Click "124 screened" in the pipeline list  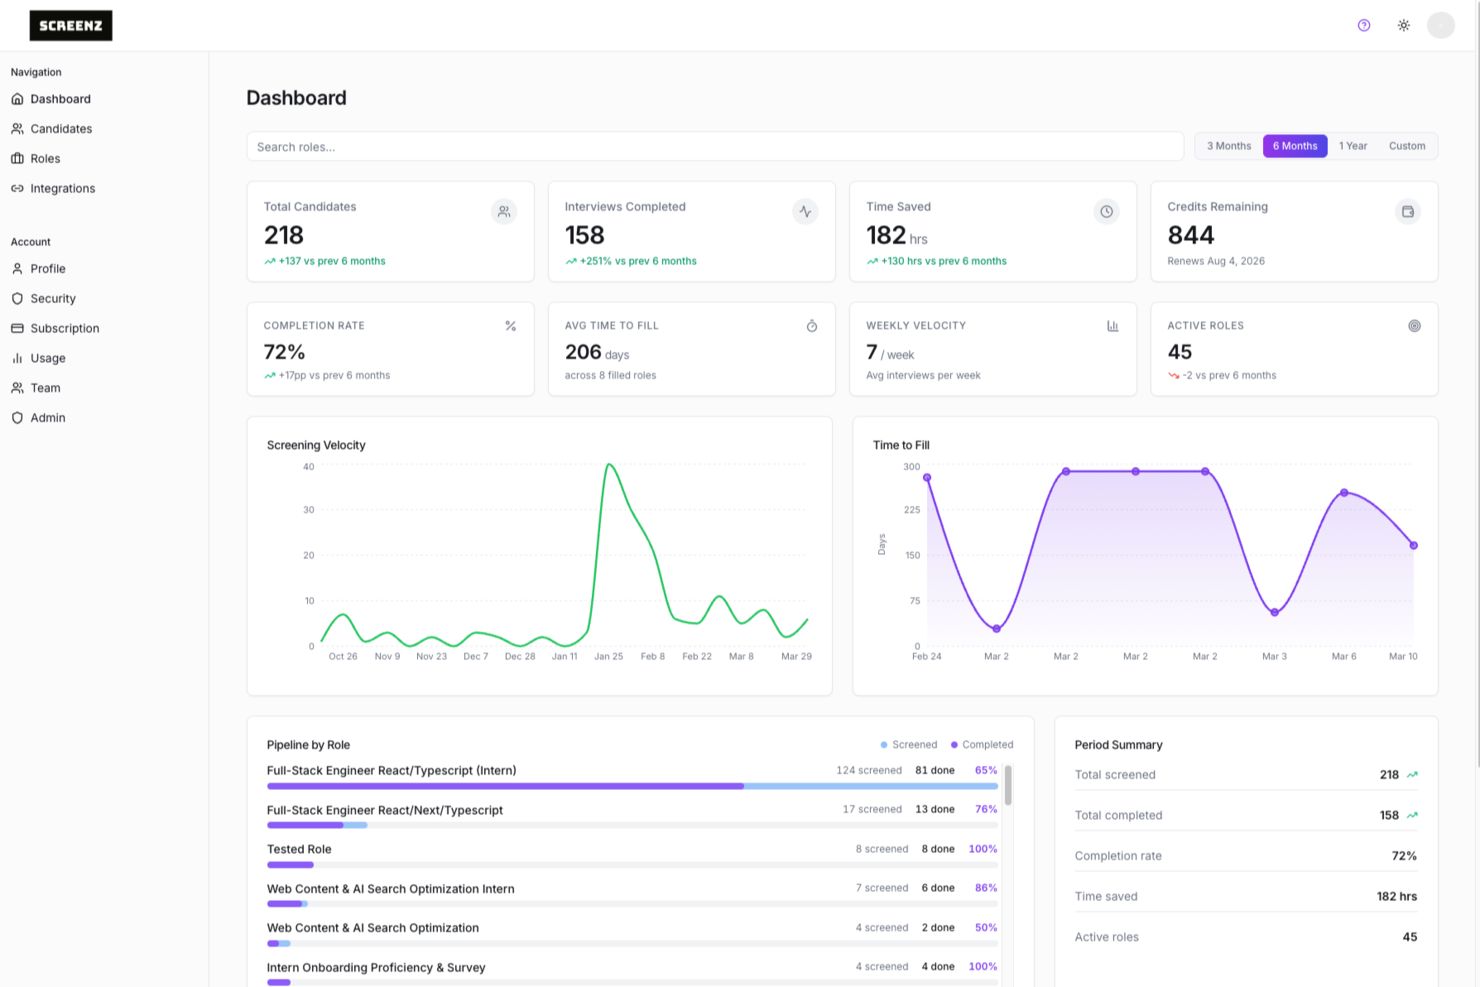click(869, 771)
